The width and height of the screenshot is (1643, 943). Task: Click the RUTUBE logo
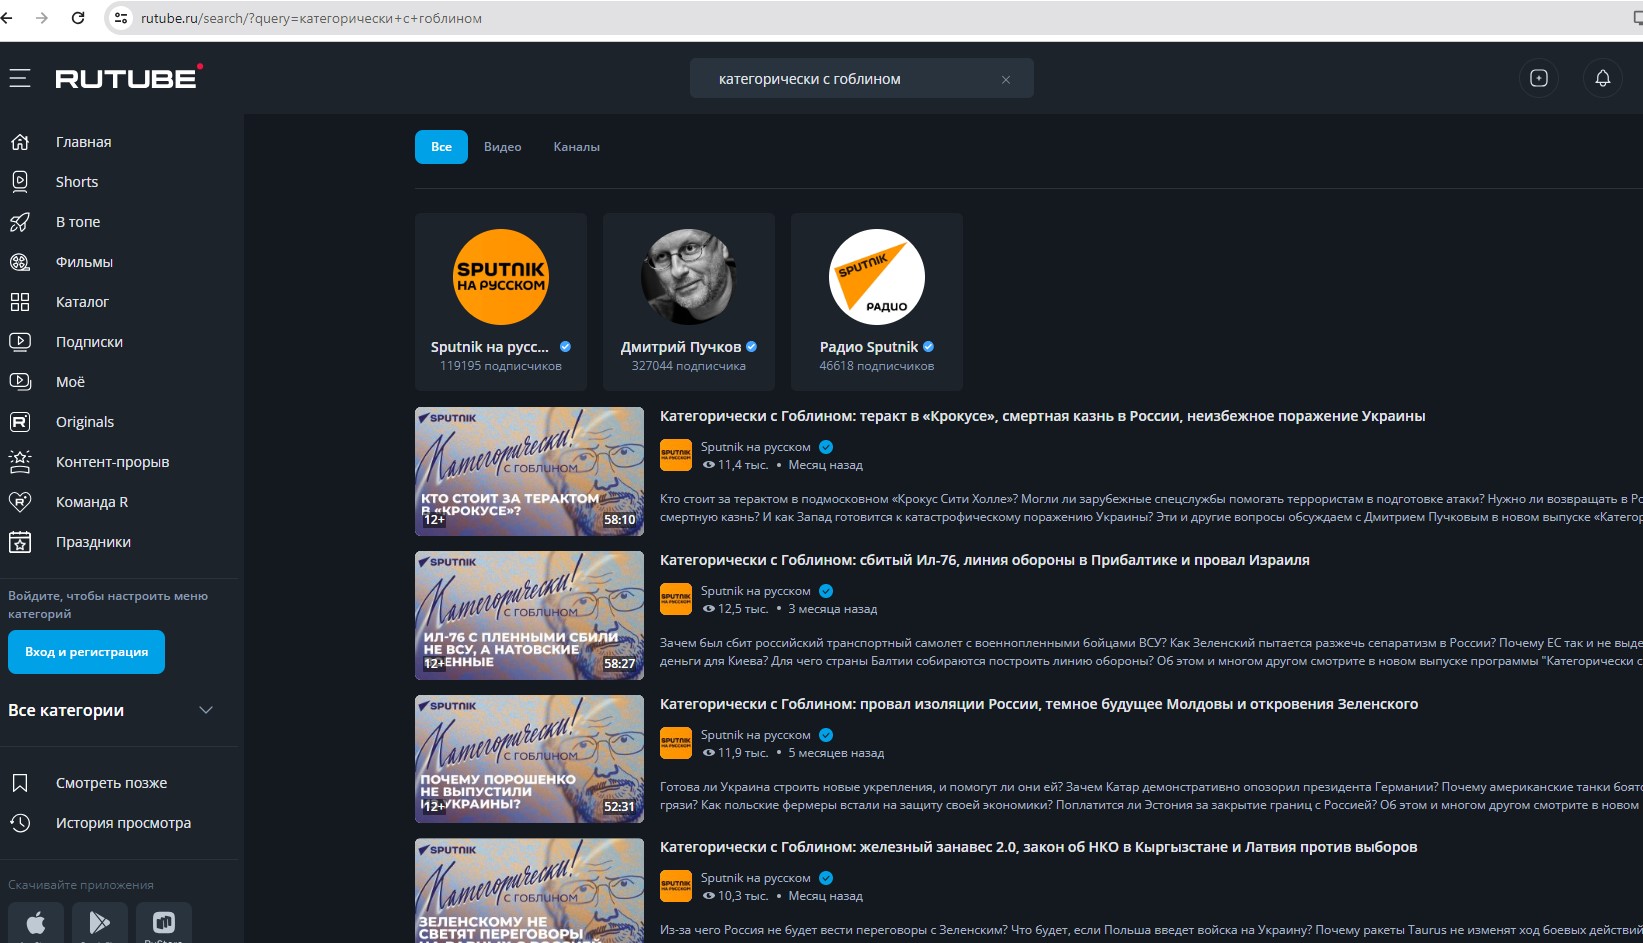(129, 77)
